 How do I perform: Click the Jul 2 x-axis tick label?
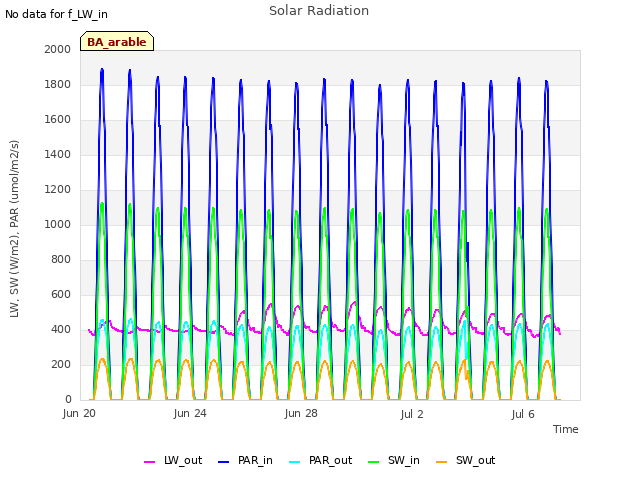(x=412, y=414)
